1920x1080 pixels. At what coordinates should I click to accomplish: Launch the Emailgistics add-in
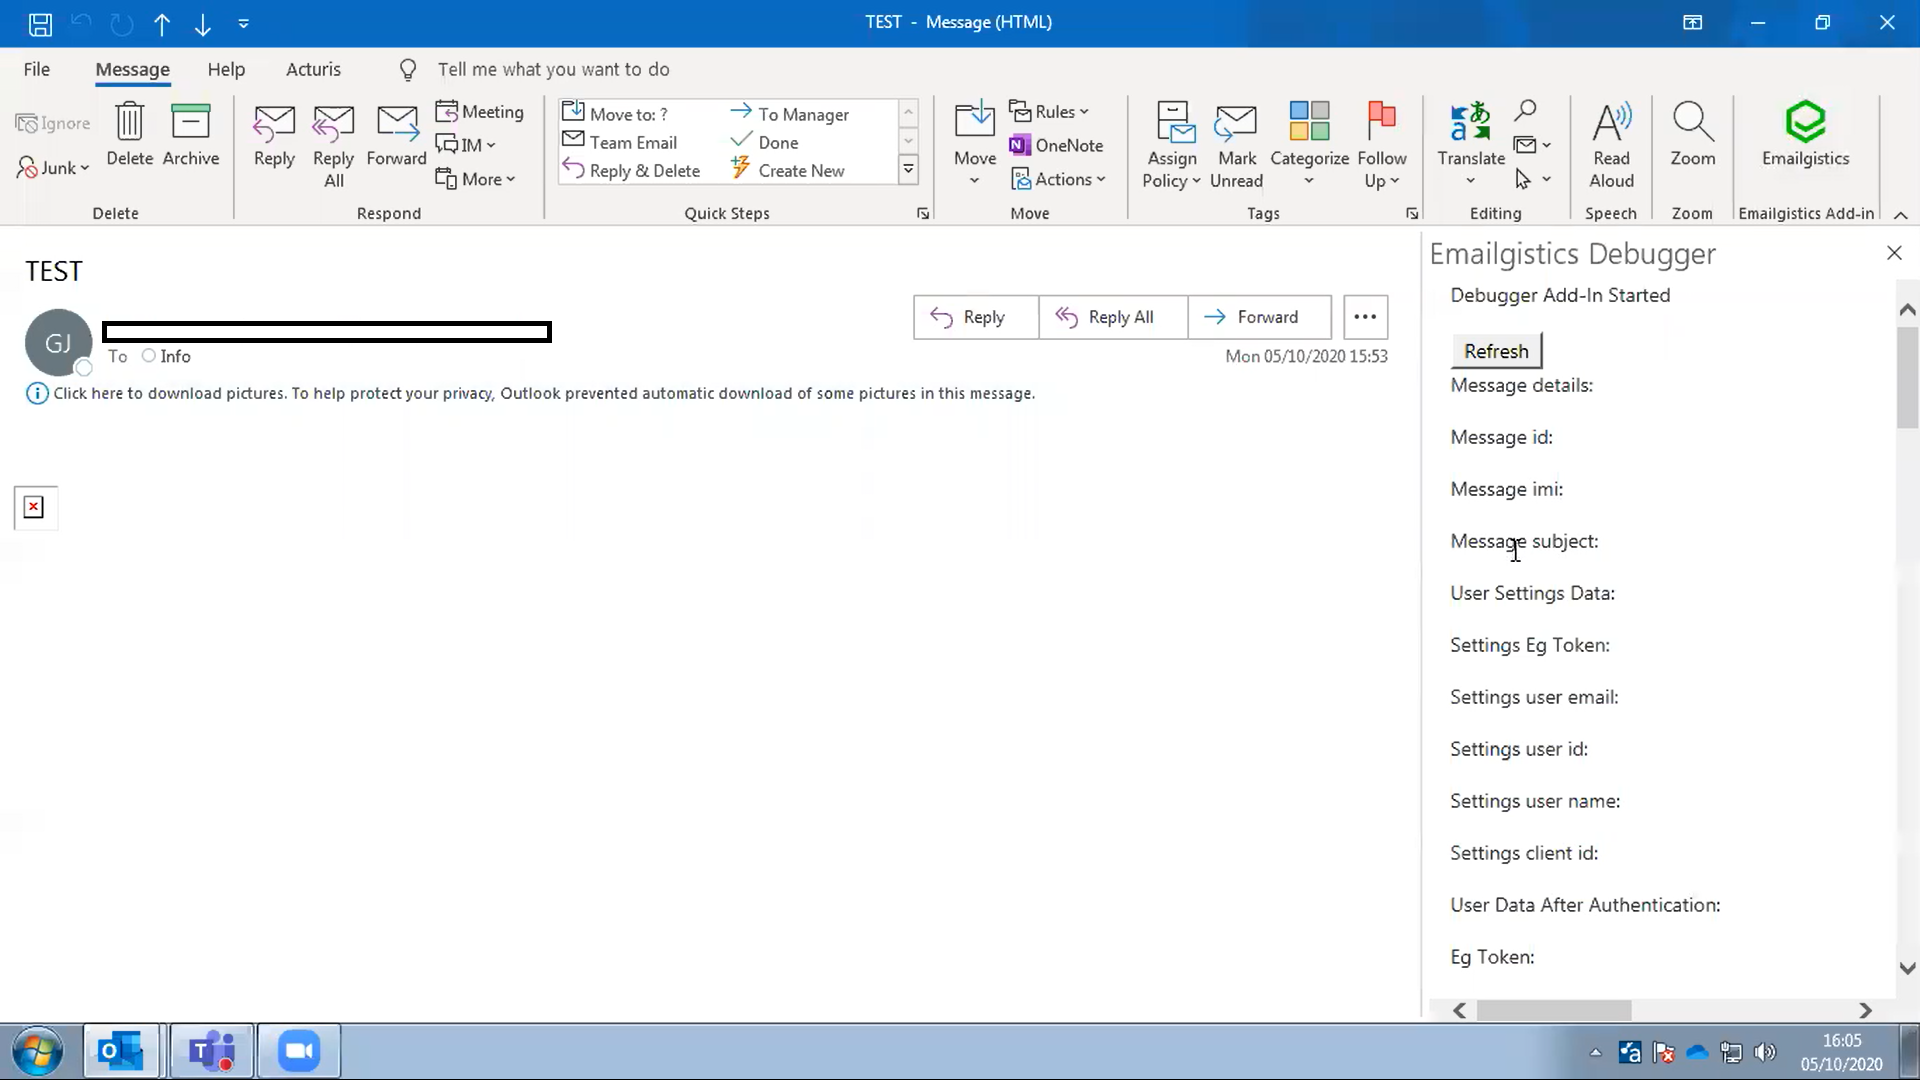1805,134
